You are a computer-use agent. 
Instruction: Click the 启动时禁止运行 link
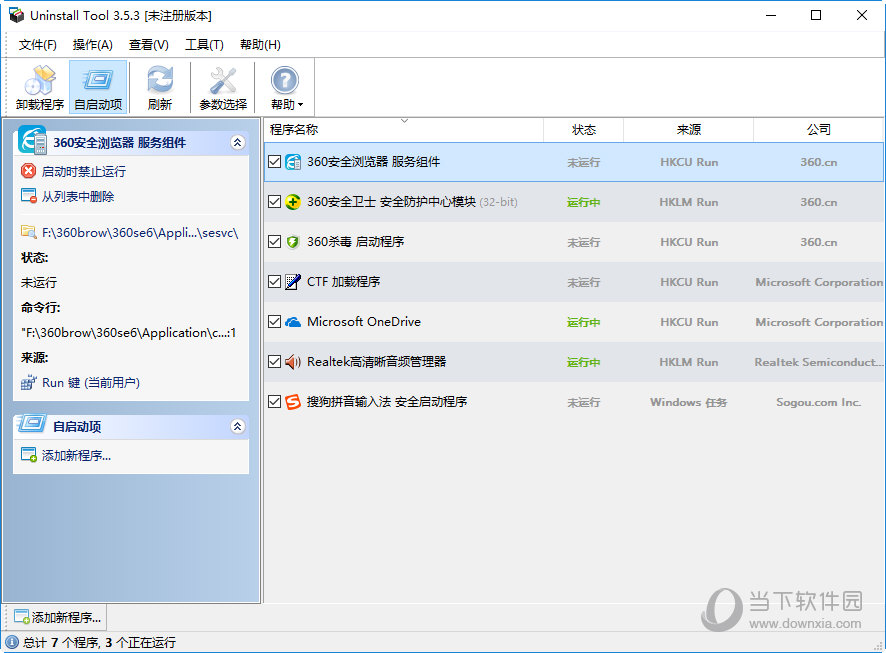tap(84, 171)
